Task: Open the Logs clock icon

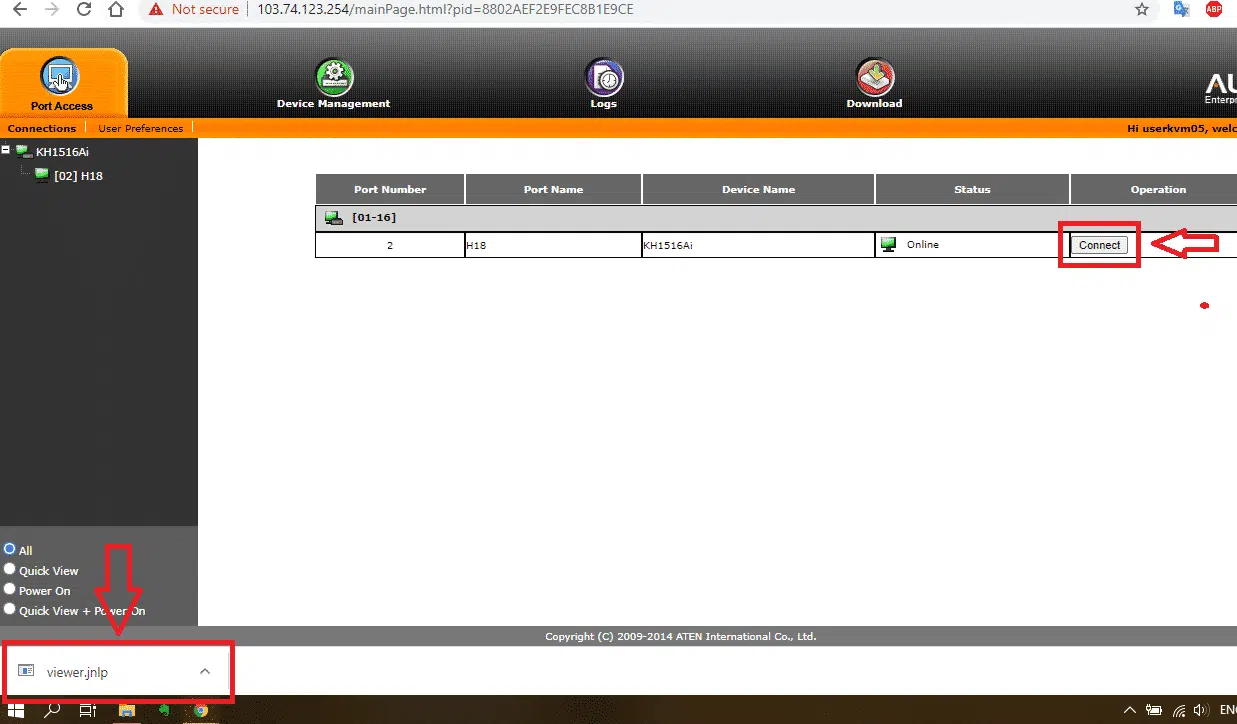Action: (604, 77)
